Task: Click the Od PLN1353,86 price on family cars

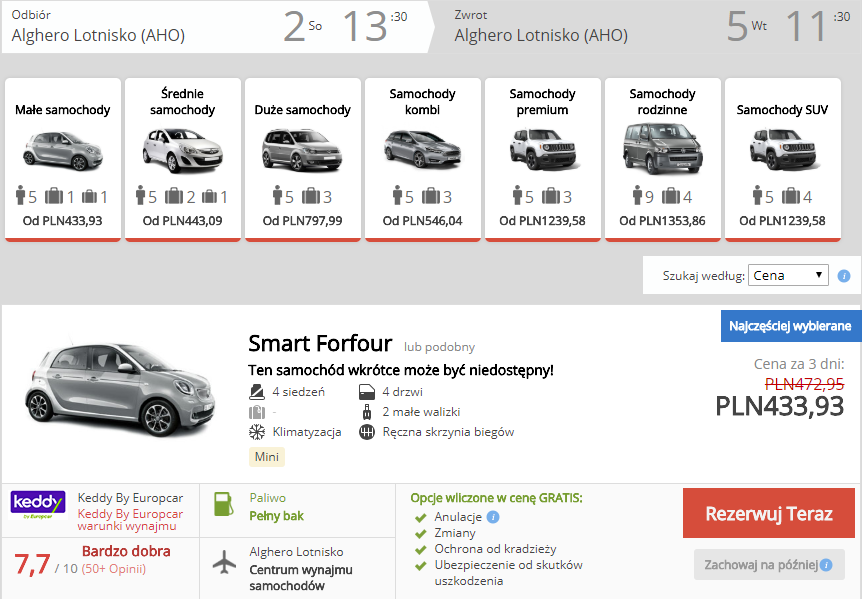Action: click(662, 221)
